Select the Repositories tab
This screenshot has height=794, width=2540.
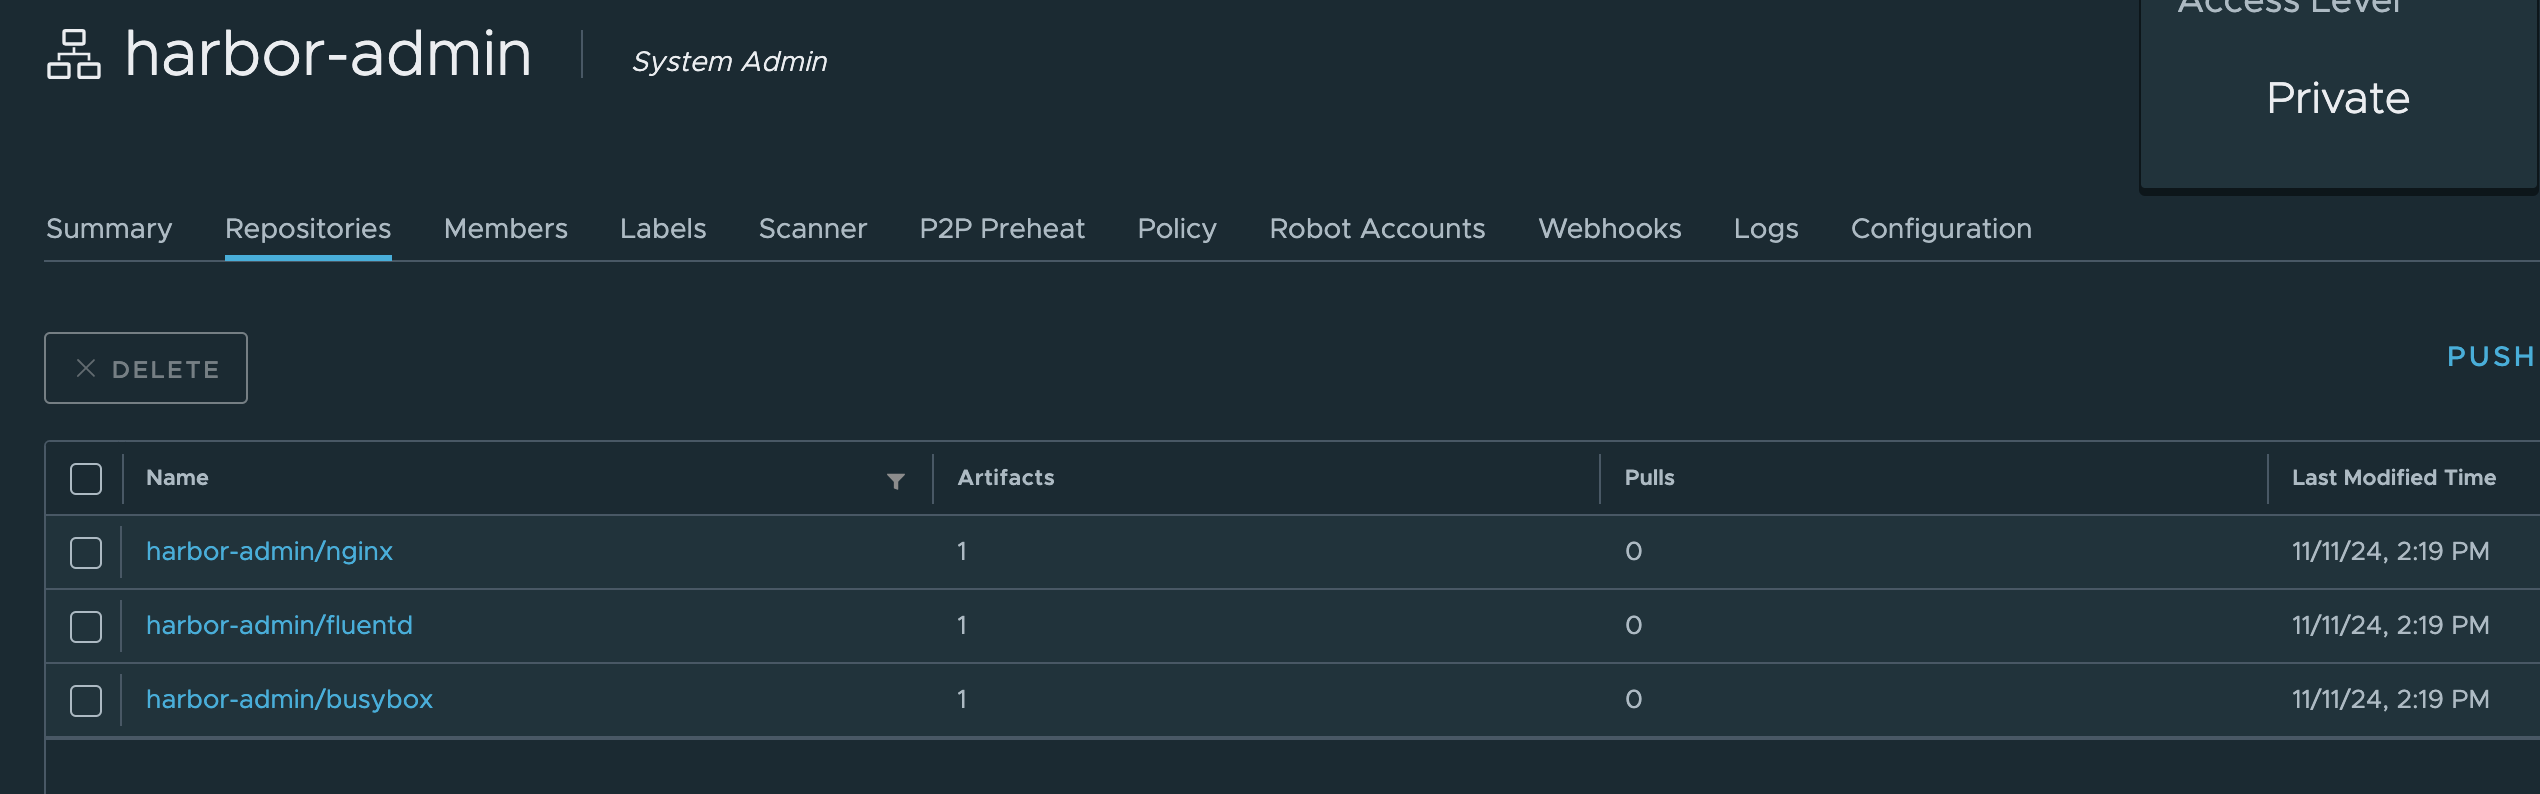coord(308,229)
